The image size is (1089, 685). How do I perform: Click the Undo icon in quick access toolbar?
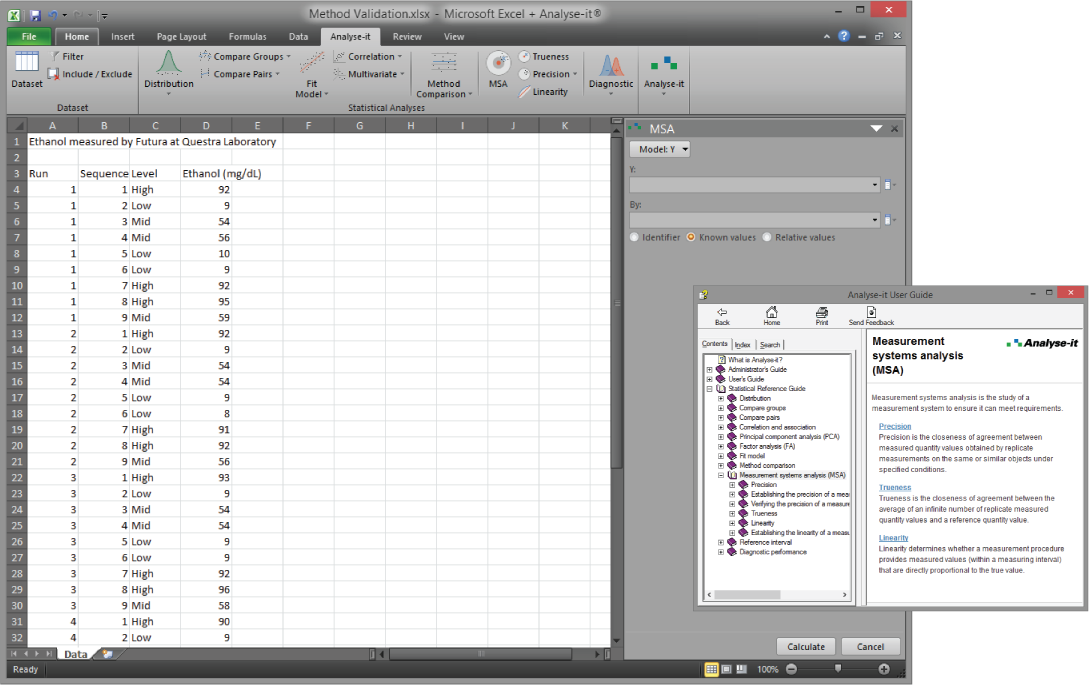tap(53, 15)
